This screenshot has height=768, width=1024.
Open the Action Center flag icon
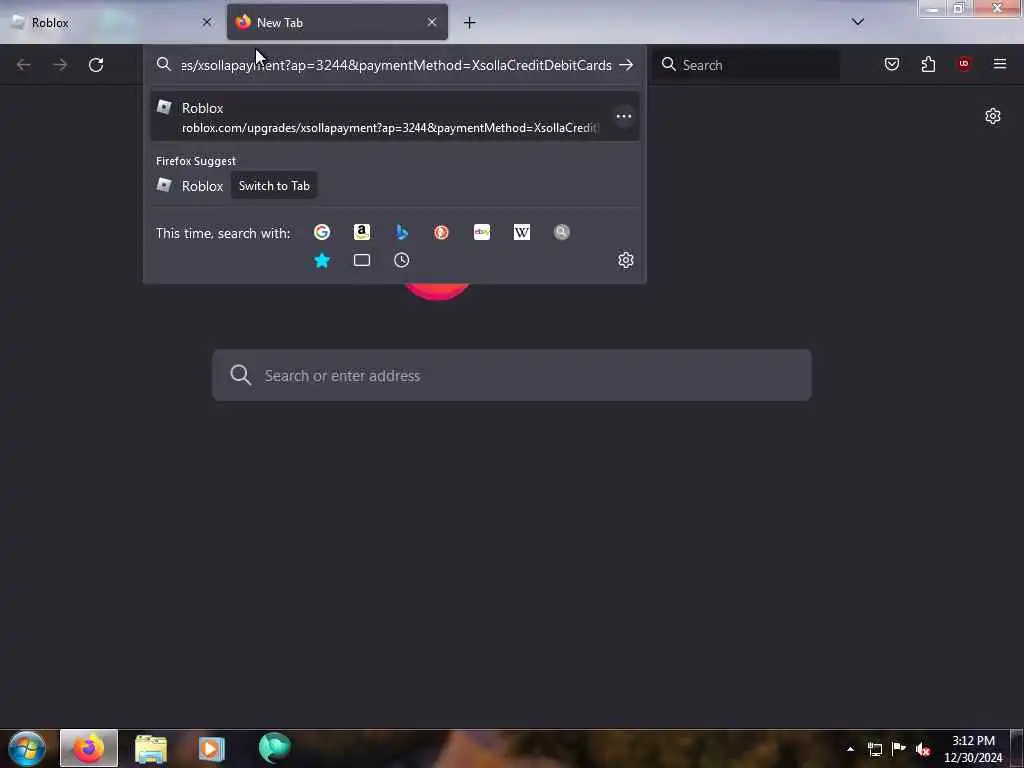(899, 749)
